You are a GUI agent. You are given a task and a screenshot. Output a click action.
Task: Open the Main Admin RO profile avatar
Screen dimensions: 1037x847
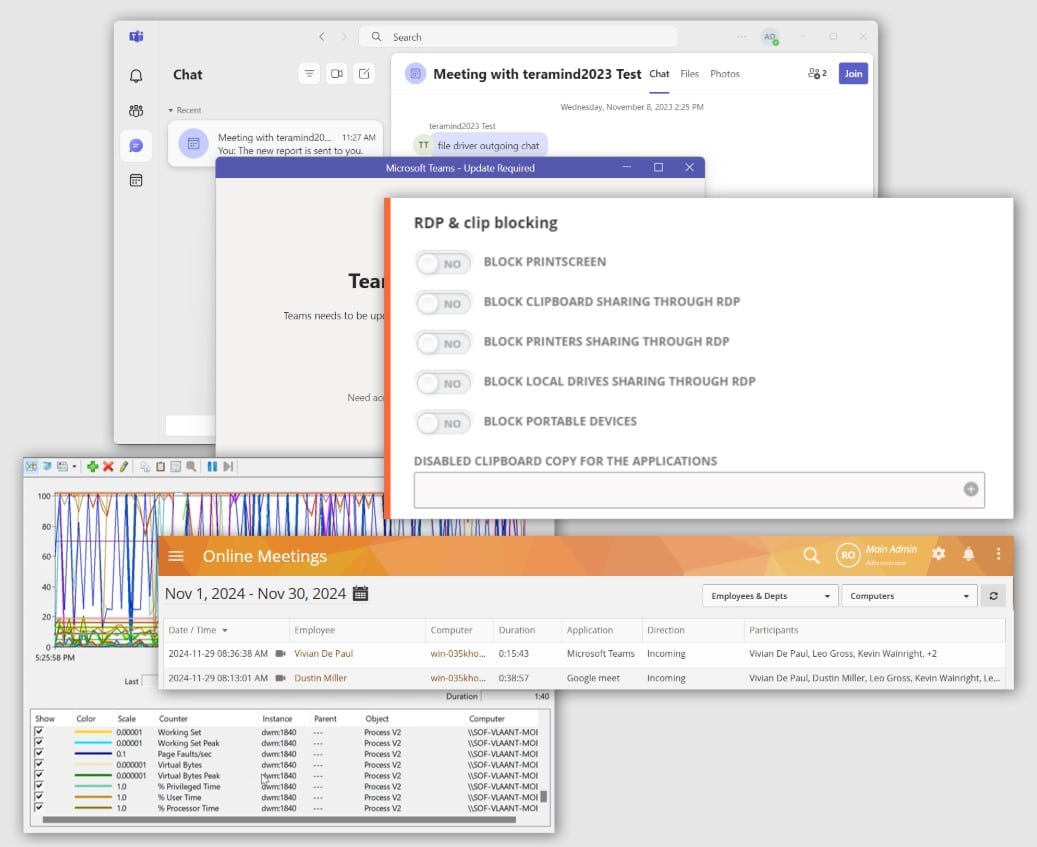(848, 555)
